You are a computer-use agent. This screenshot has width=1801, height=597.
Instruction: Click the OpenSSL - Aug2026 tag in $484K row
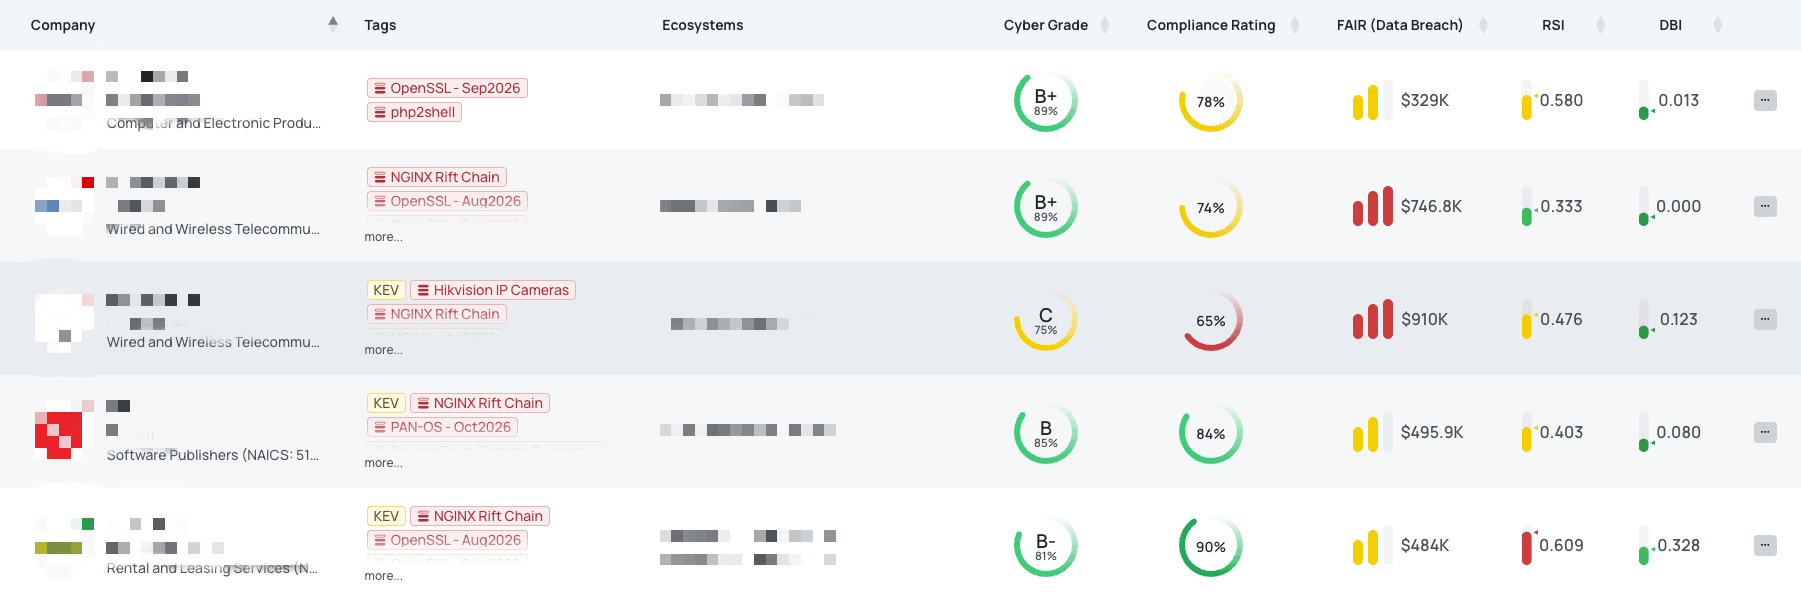tap(447, 540)
